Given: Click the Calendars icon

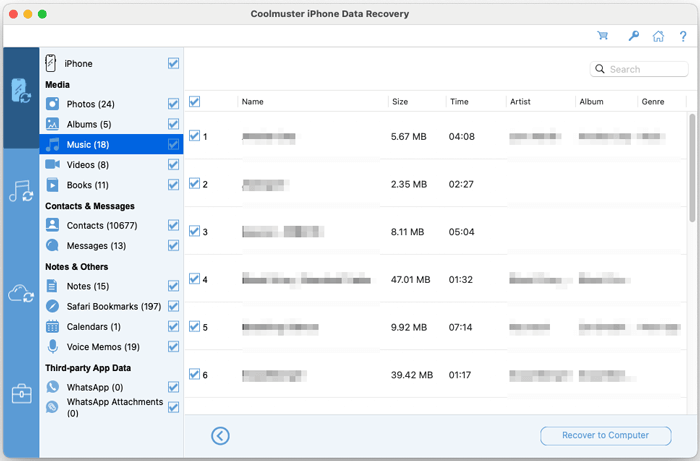Looking at the screenshot, I should click(x=52, y=326).
